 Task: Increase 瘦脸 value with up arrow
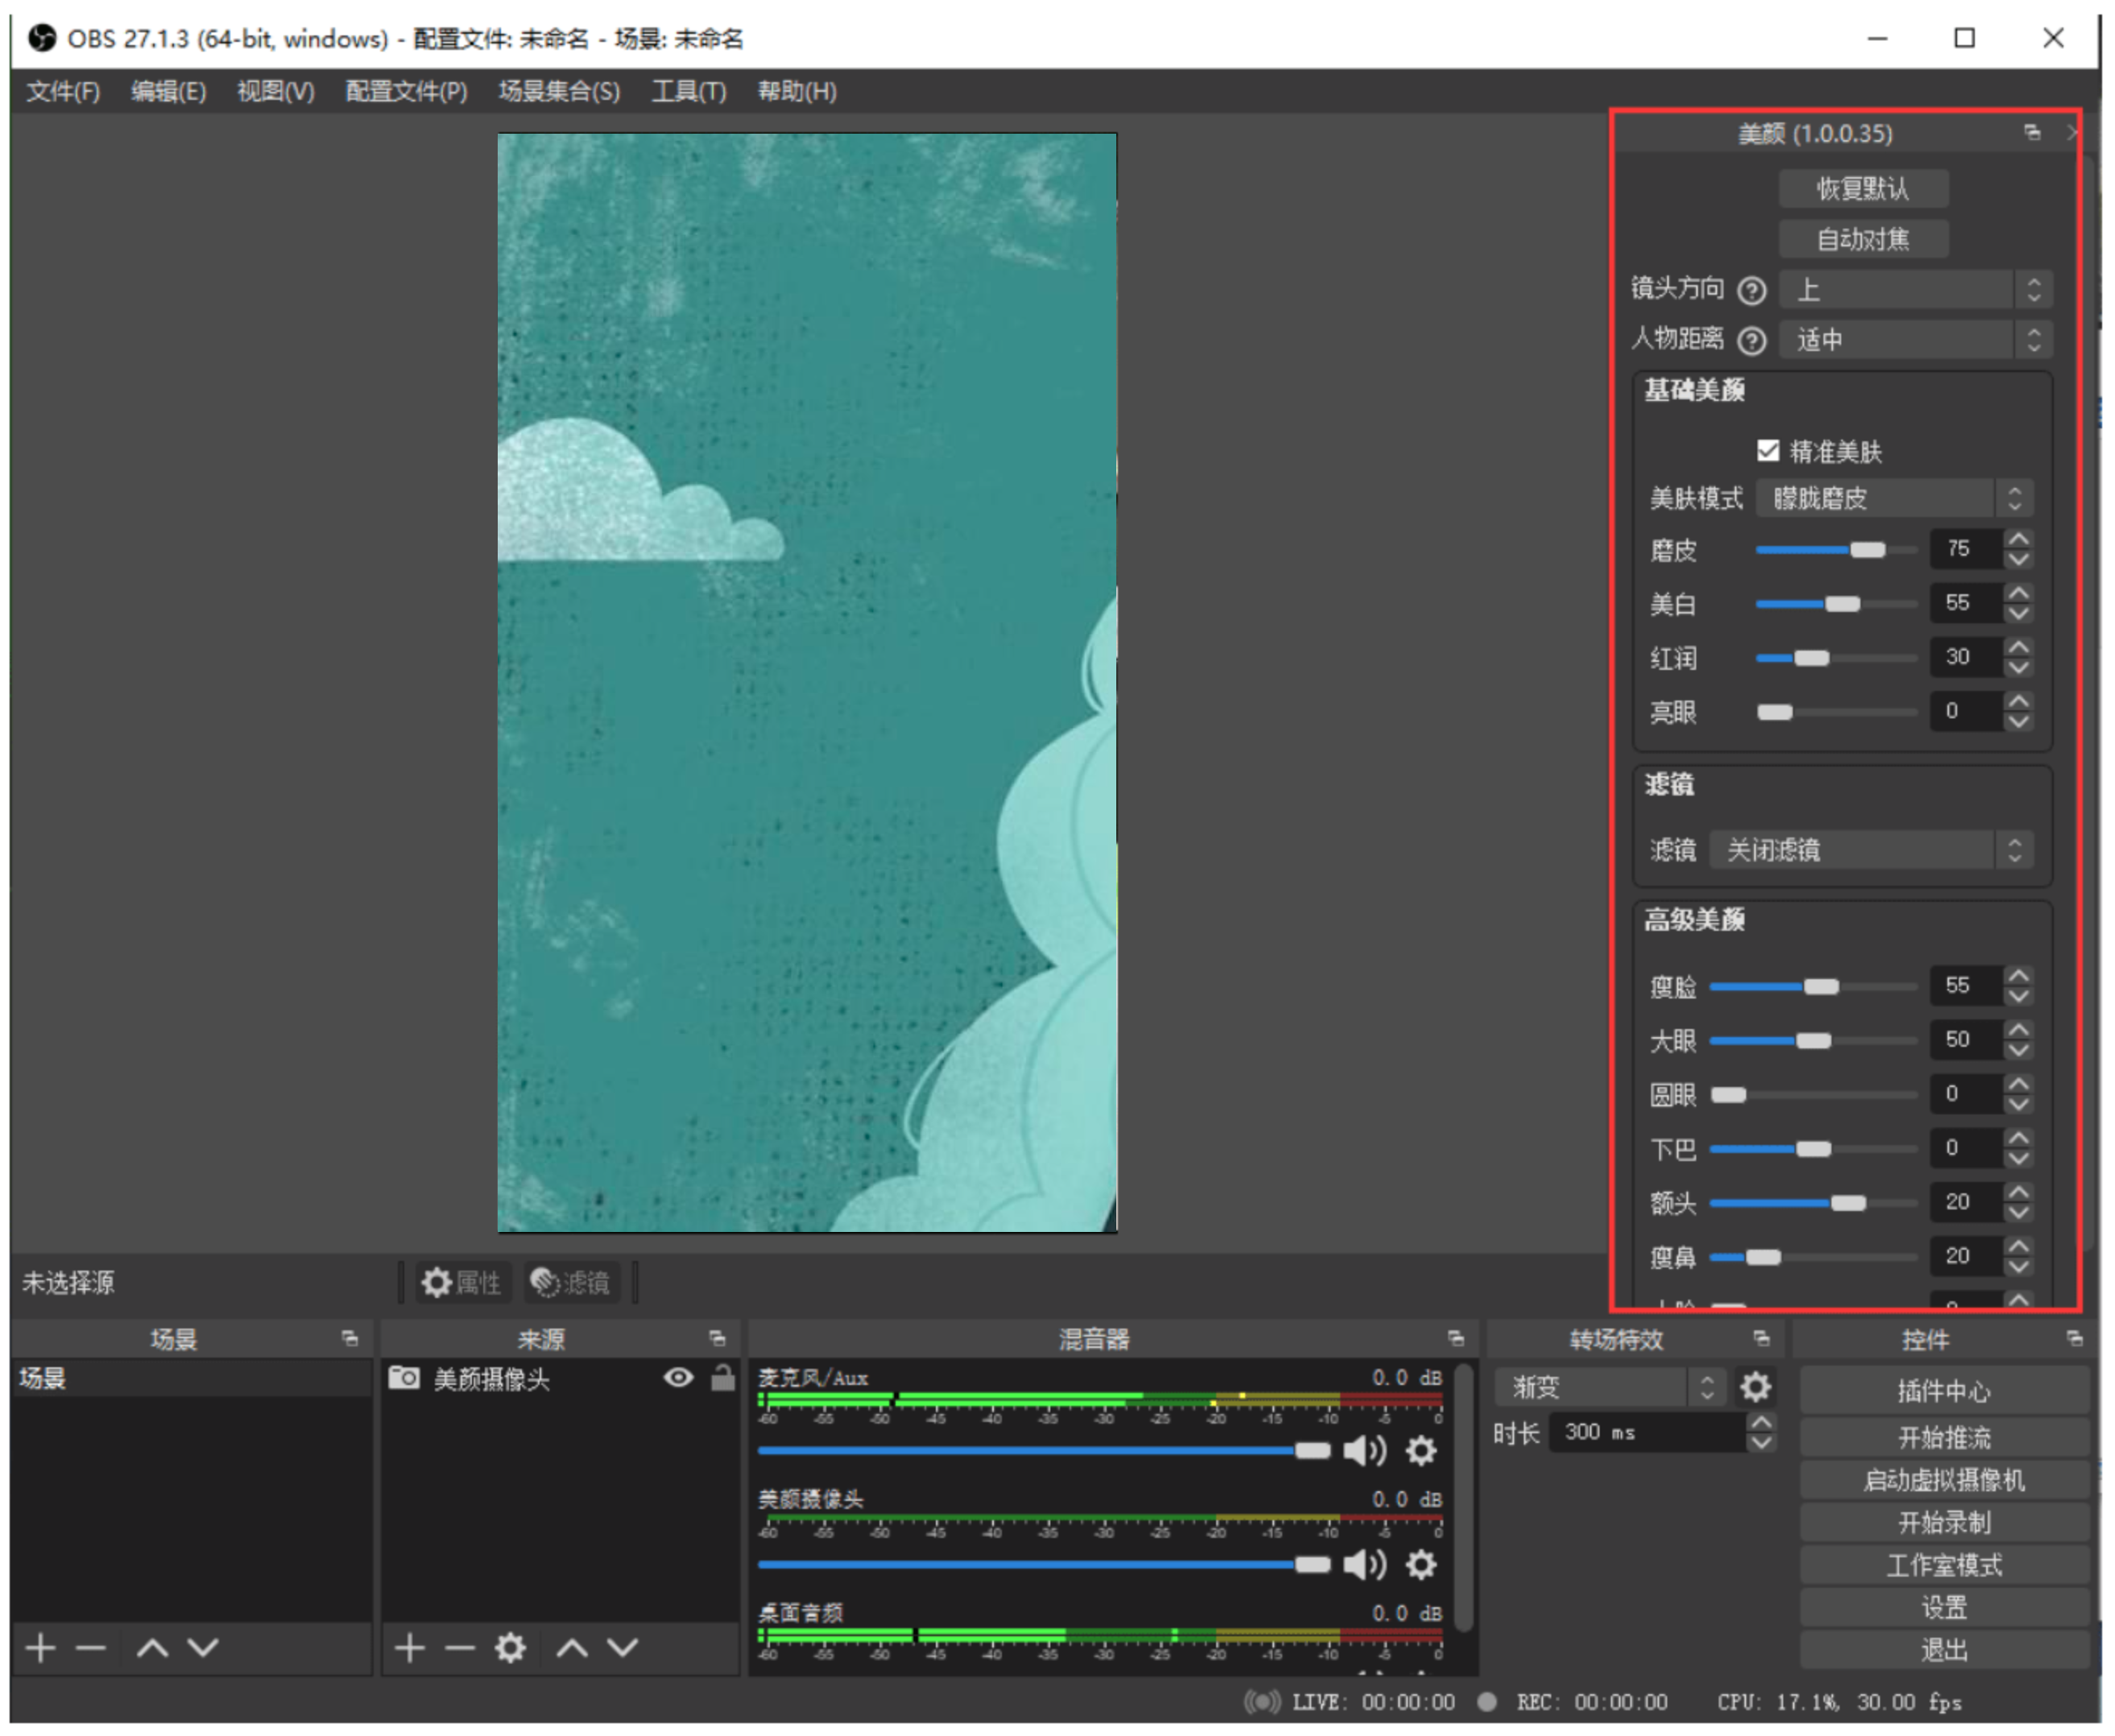(x=2019, y=975)
